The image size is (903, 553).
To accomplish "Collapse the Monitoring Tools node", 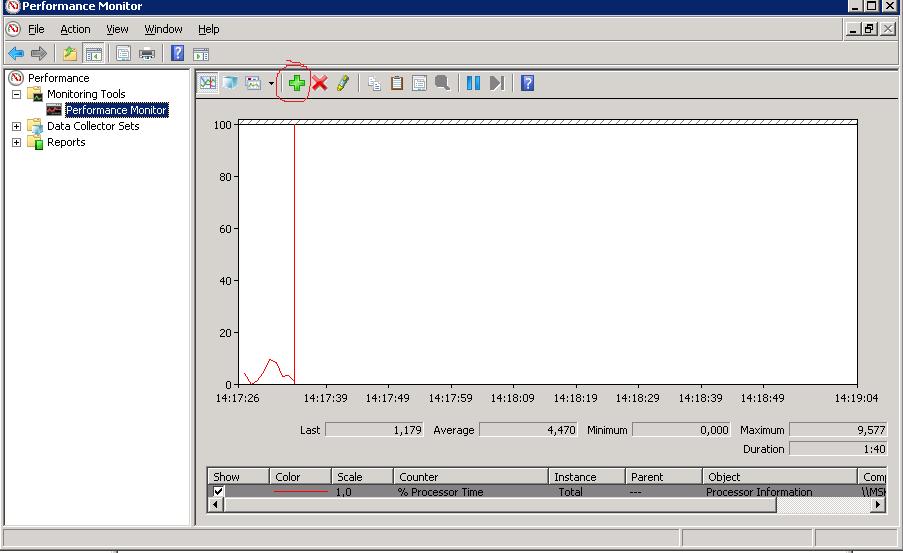I will pyautogui.click(x=17, y=94).
